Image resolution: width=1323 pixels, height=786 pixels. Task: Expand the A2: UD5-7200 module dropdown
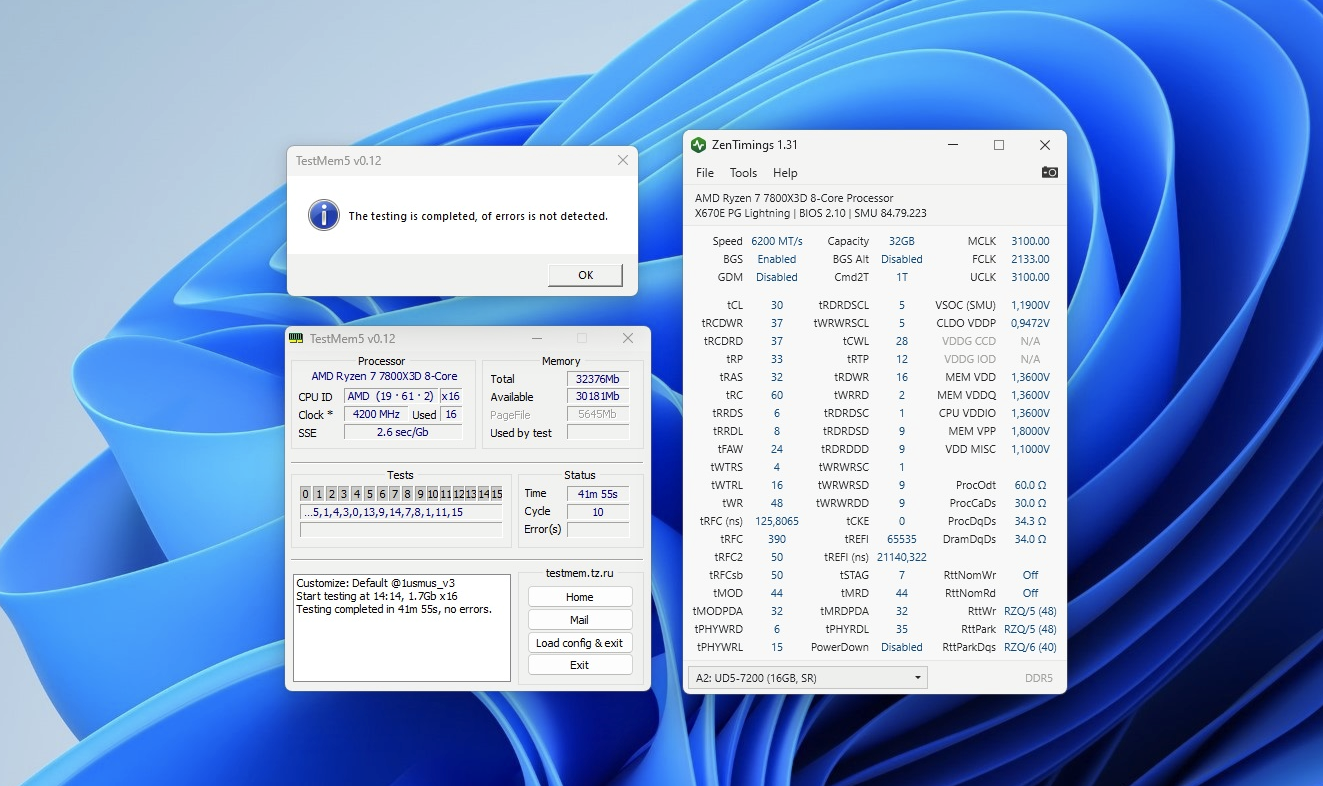tap(808, 678)
